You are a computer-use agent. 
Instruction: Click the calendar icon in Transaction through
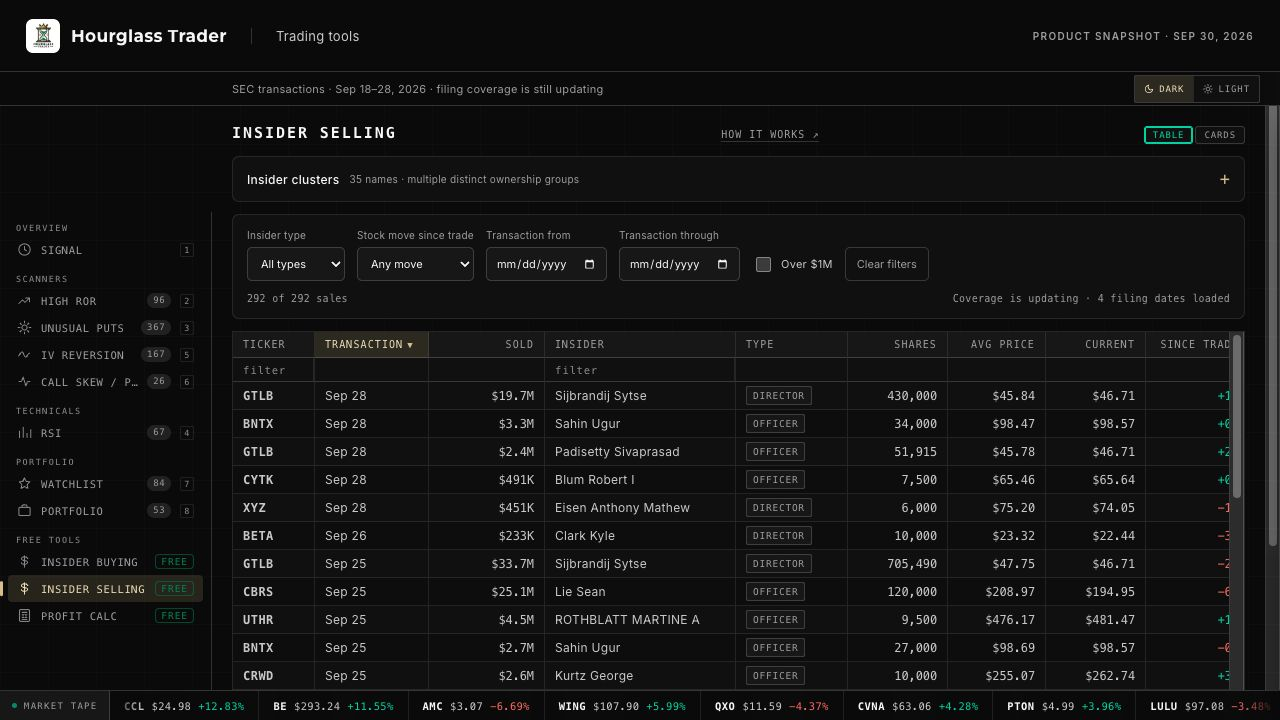(722, 264)
